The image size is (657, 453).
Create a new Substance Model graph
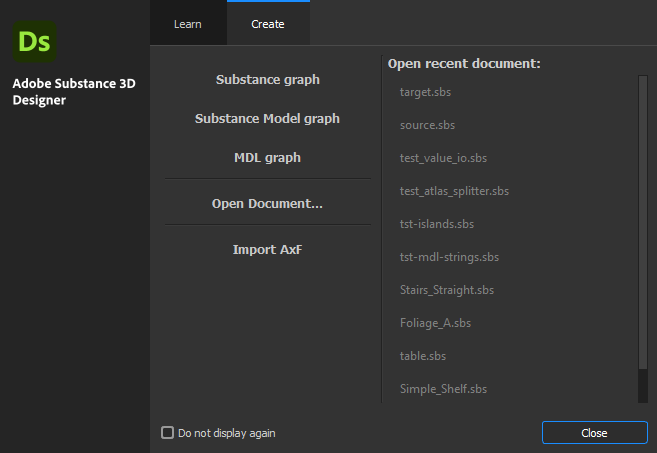click(268, 119)
